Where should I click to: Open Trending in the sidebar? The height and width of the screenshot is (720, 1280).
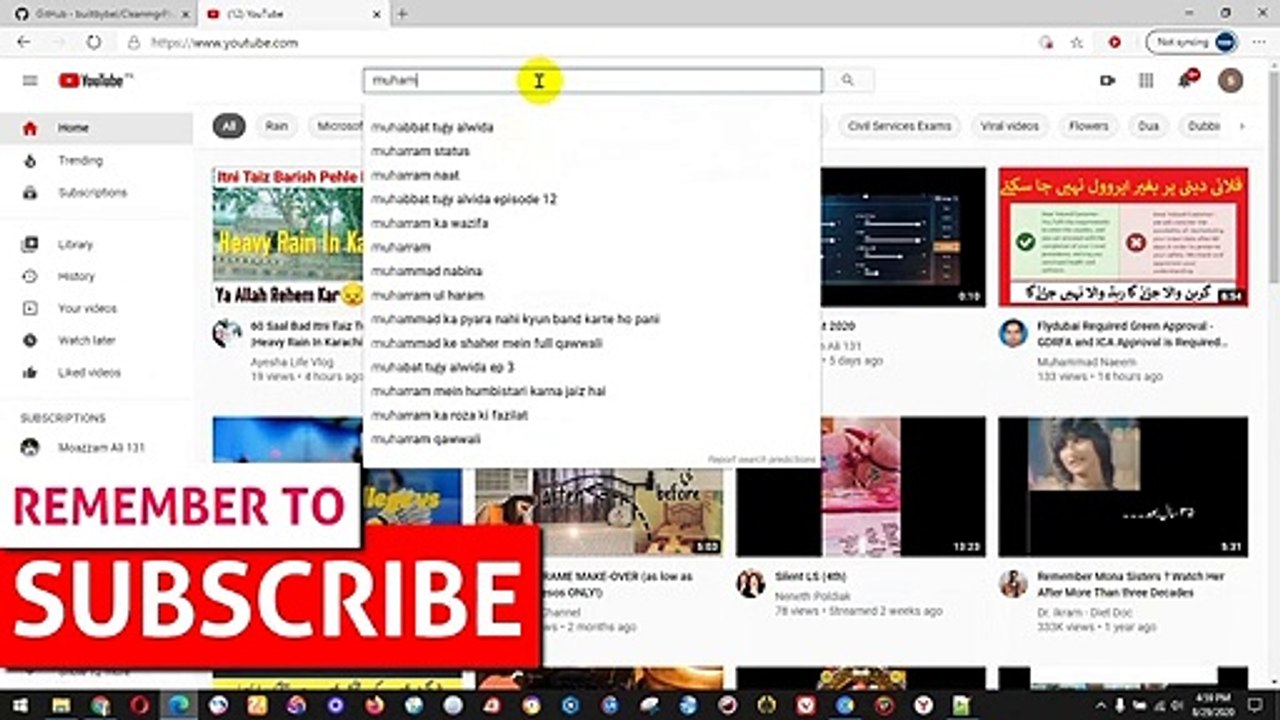tap(96, 160)
